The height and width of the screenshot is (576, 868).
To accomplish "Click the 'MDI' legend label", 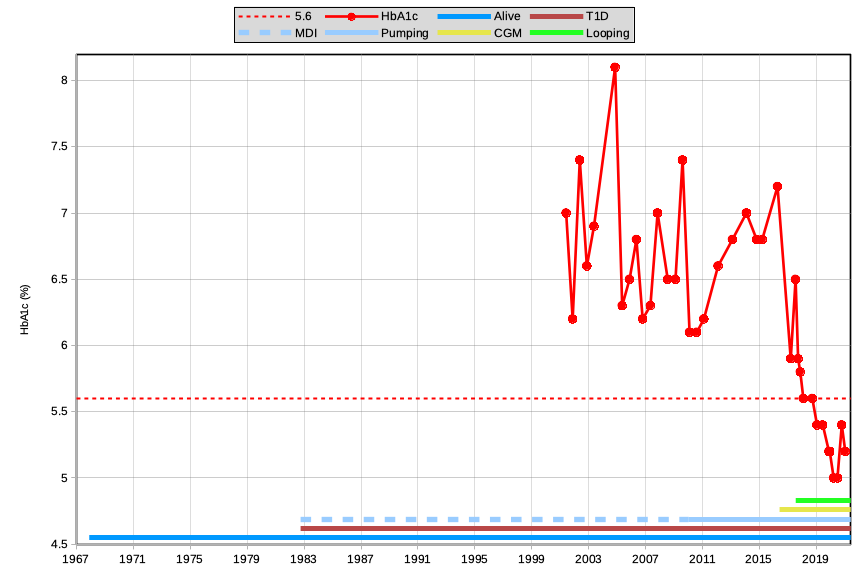I will 306,33.
